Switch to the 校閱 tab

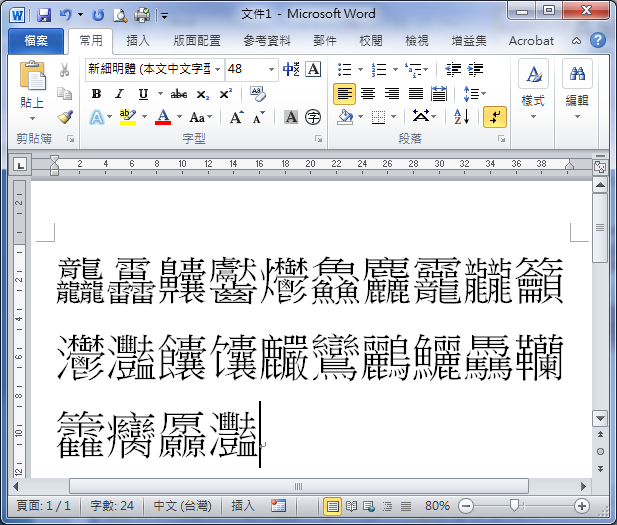point(371,41)
